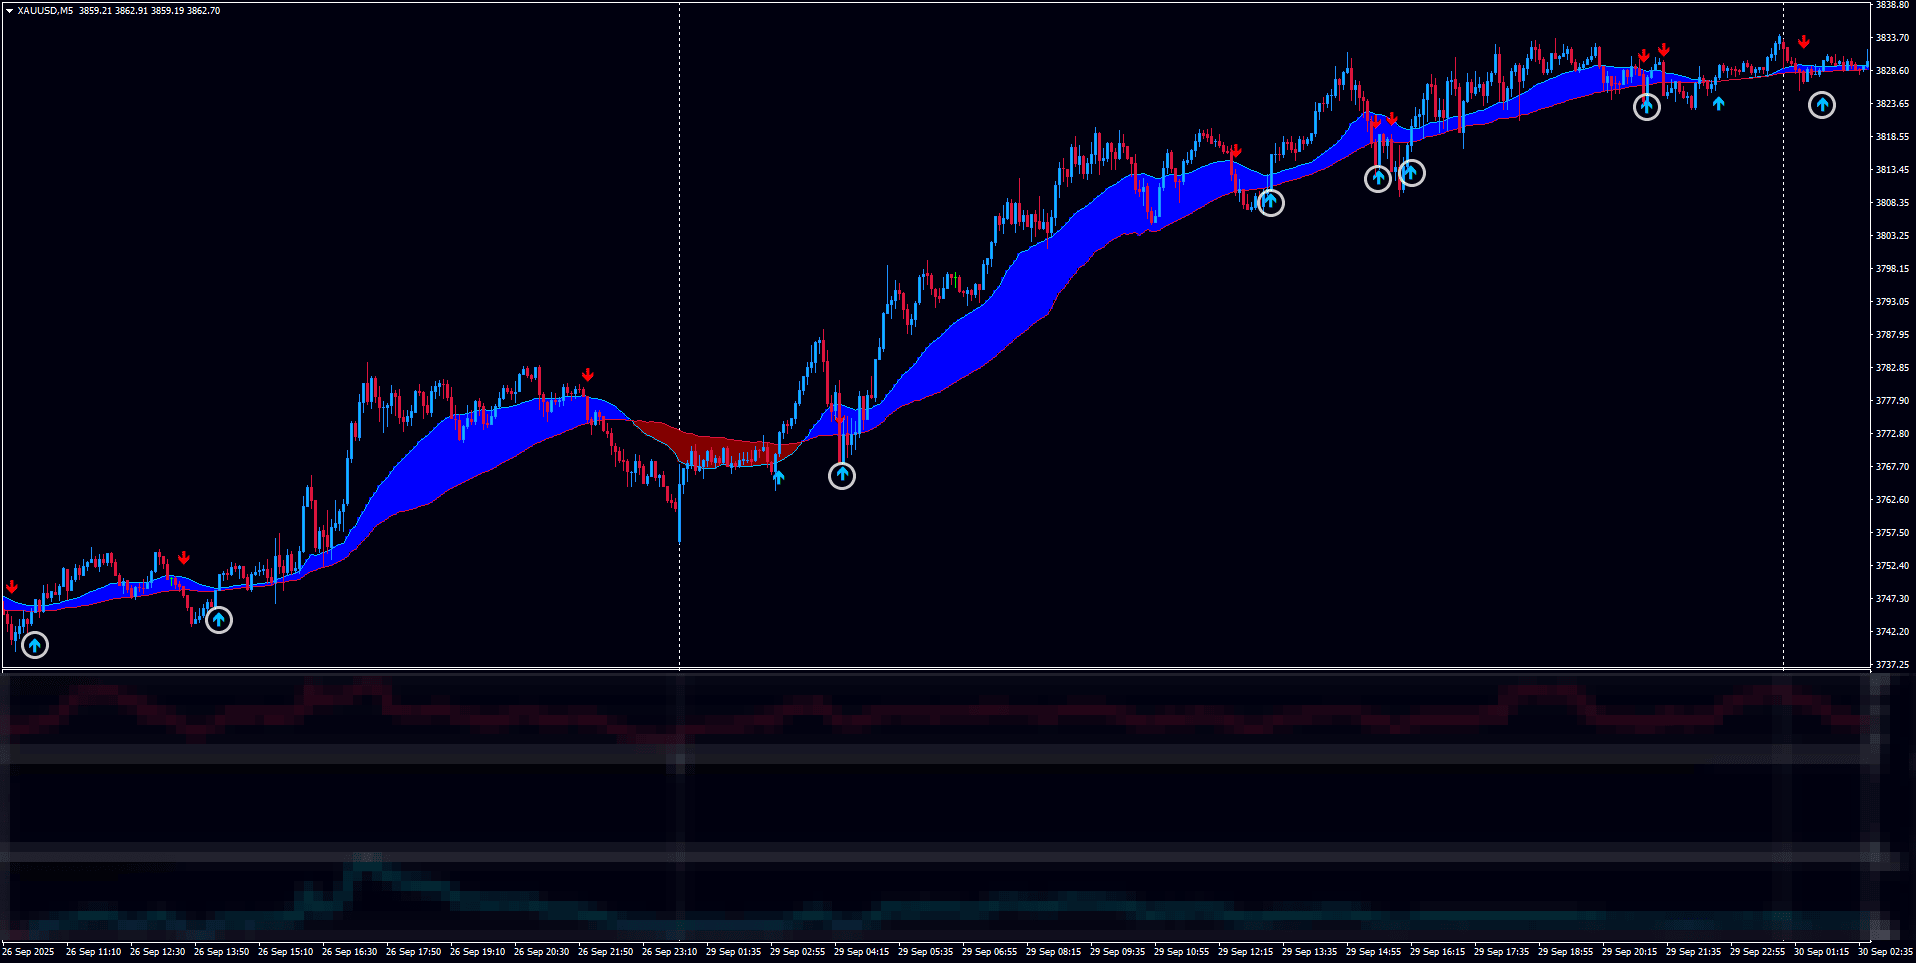Click the 29 Sep 08:15 time label
1916x963 pixels.
tap(1054, 952)
